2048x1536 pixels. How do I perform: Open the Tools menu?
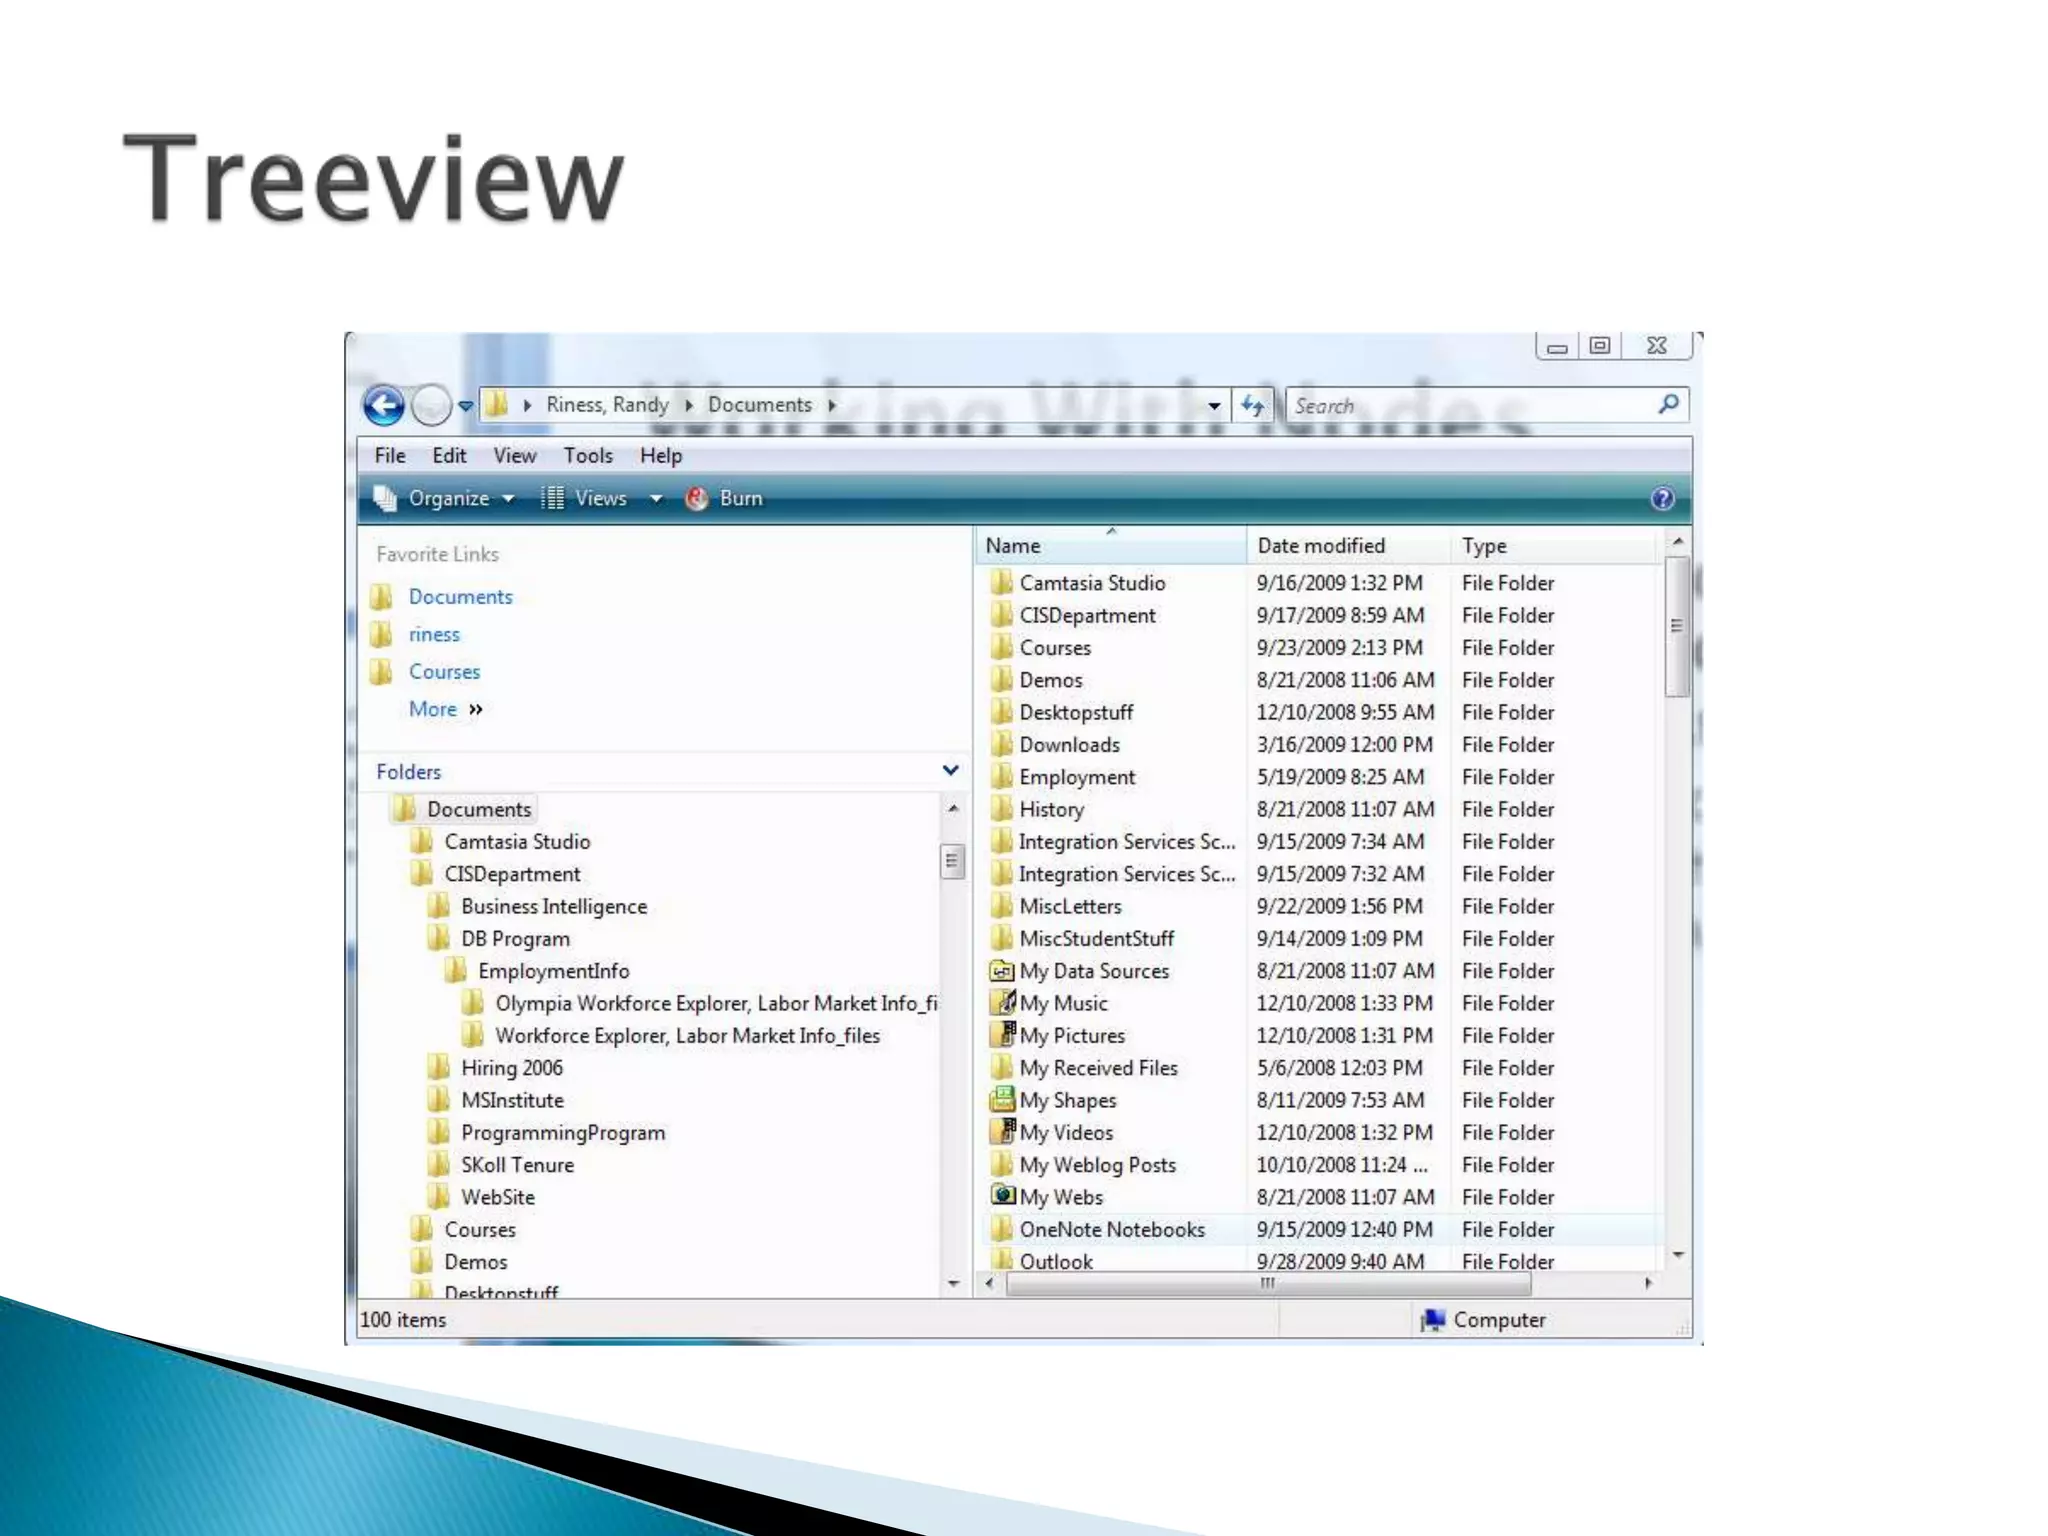point(588,456)
